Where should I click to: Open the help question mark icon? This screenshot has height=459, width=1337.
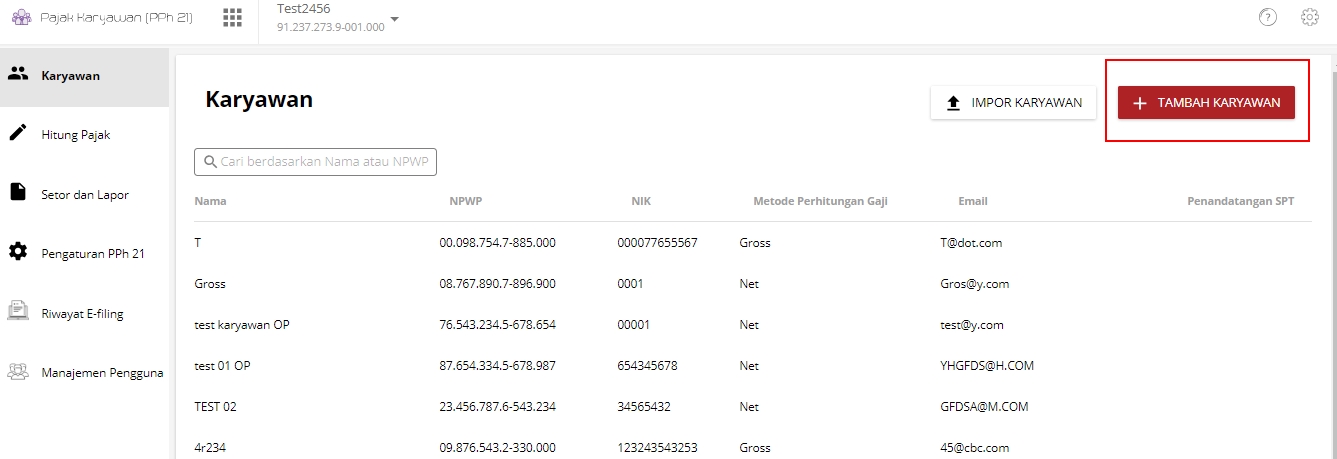pyautogui.click(x=1268, y=17)
